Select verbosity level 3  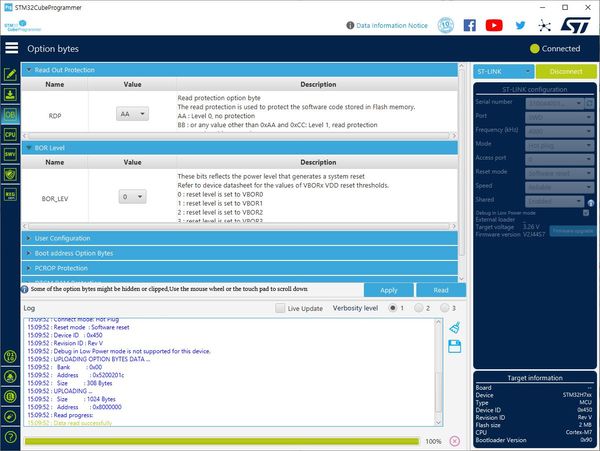(x=445, y=308)
